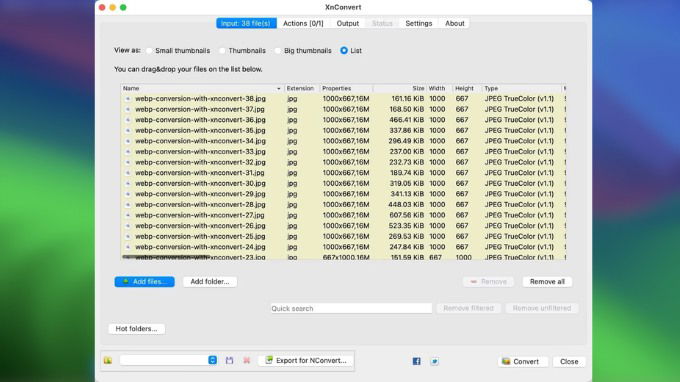The width and height of the screenshot is (680, 382).
Task: Click the file icon beside webp-conversion-with-xnconvert-28.jpg
Action: (x=128, y=205)
